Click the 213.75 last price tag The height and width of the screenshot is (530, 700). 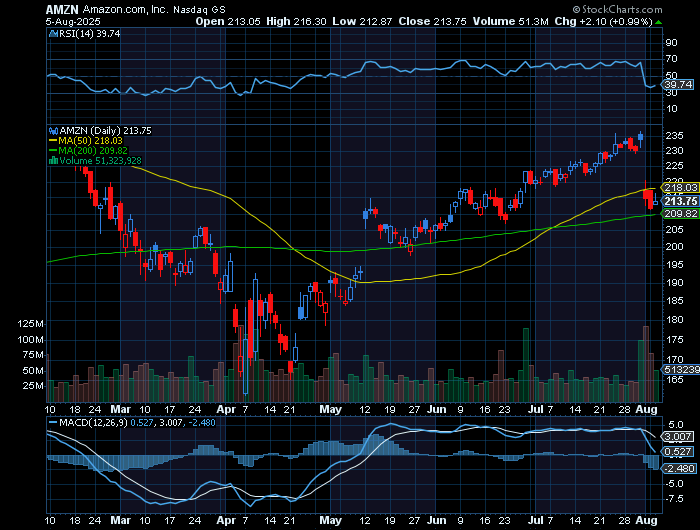tap(680, 201)
